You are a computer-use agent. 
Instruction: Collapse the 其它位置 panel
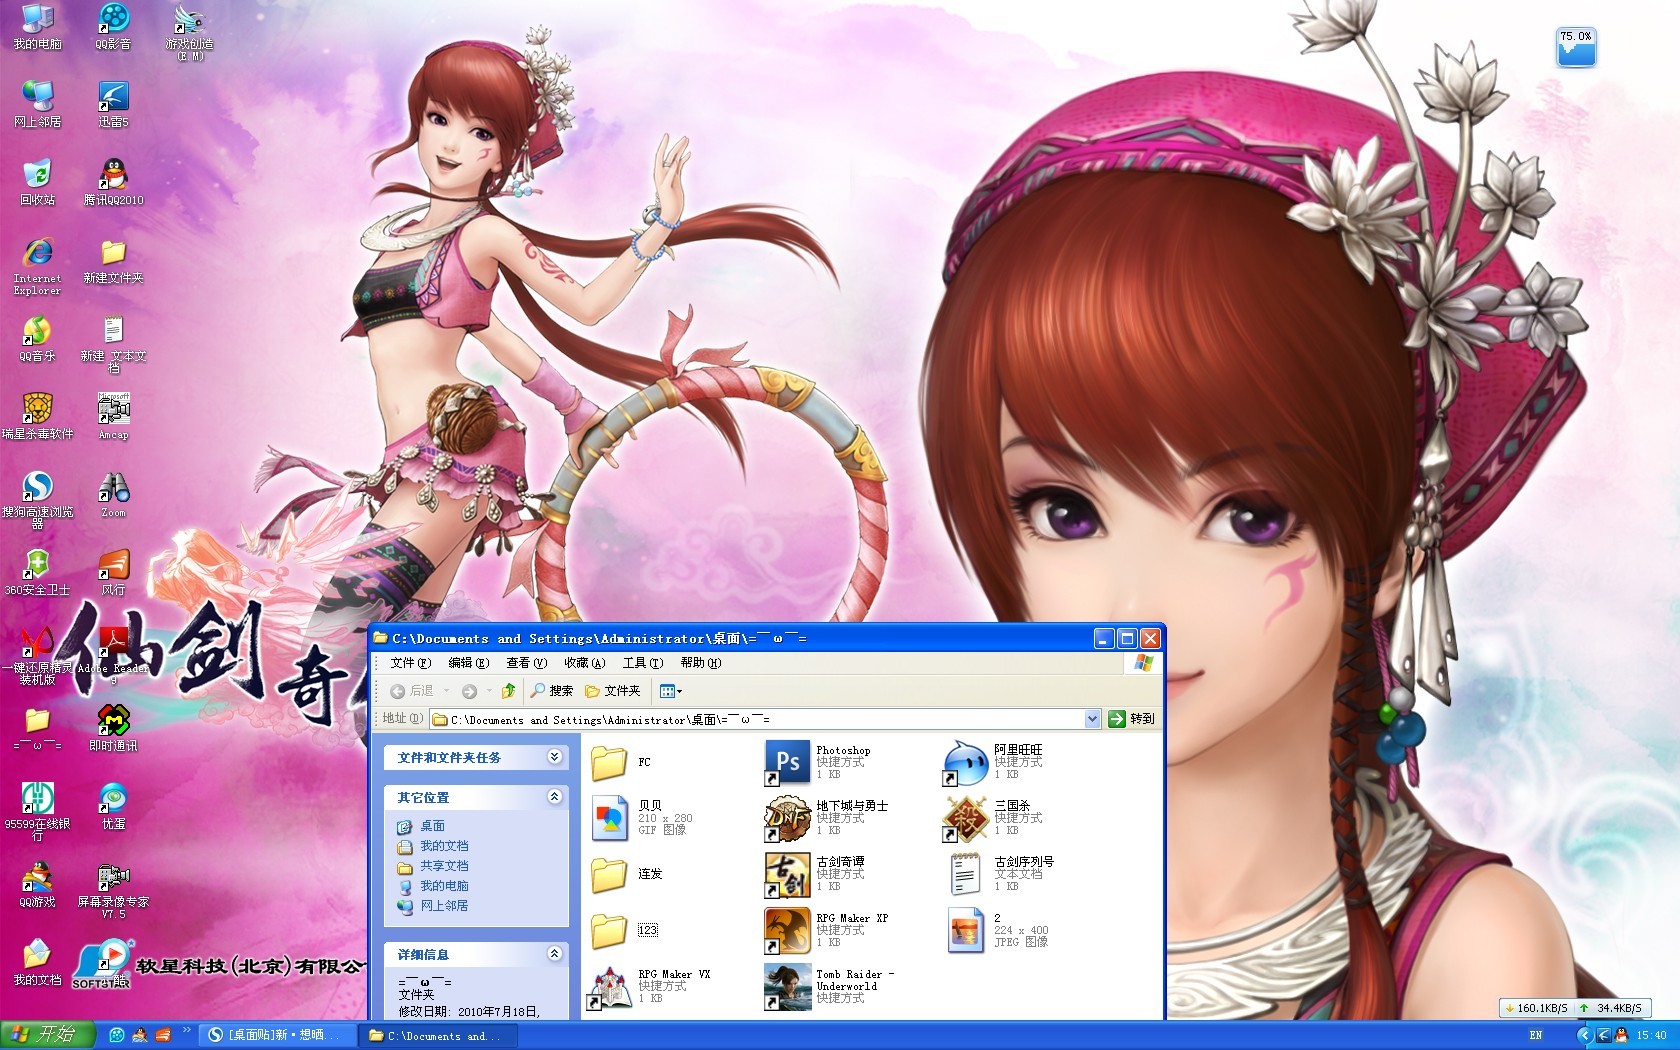(554, 797)
